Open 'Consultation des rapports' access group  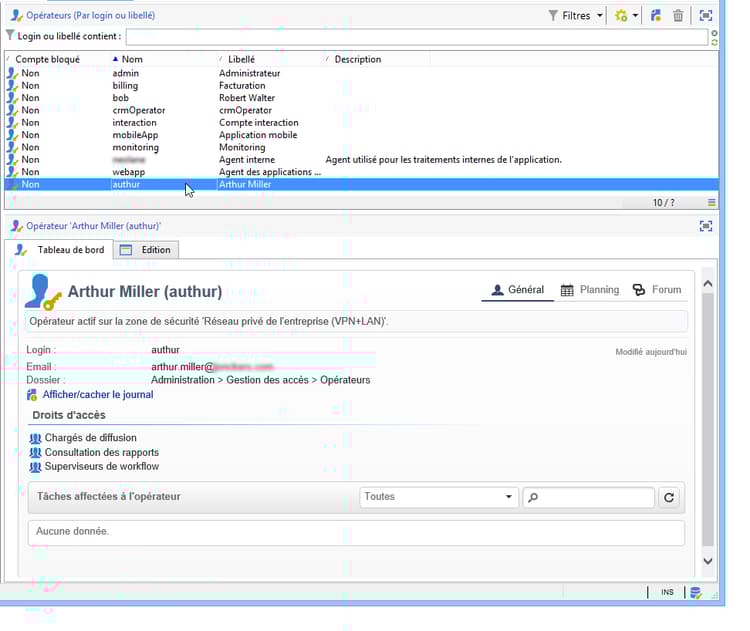pos(101,453)
